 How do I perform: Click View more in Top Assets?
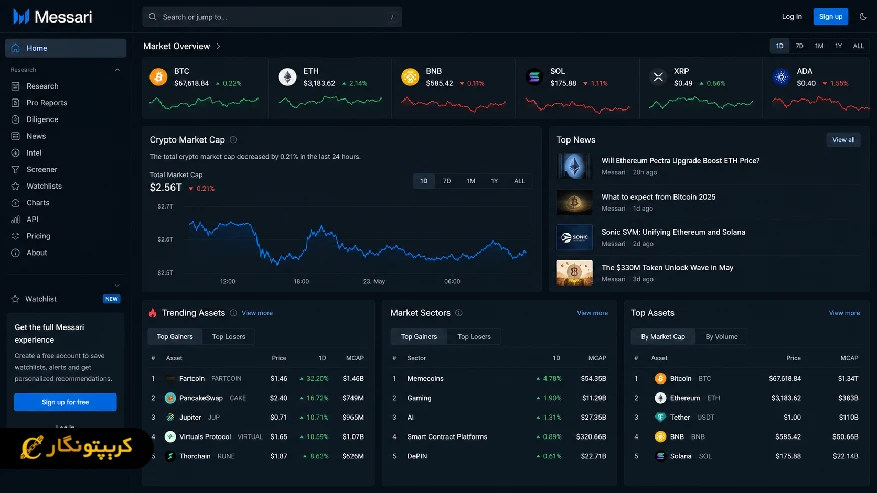coord(845,313)
